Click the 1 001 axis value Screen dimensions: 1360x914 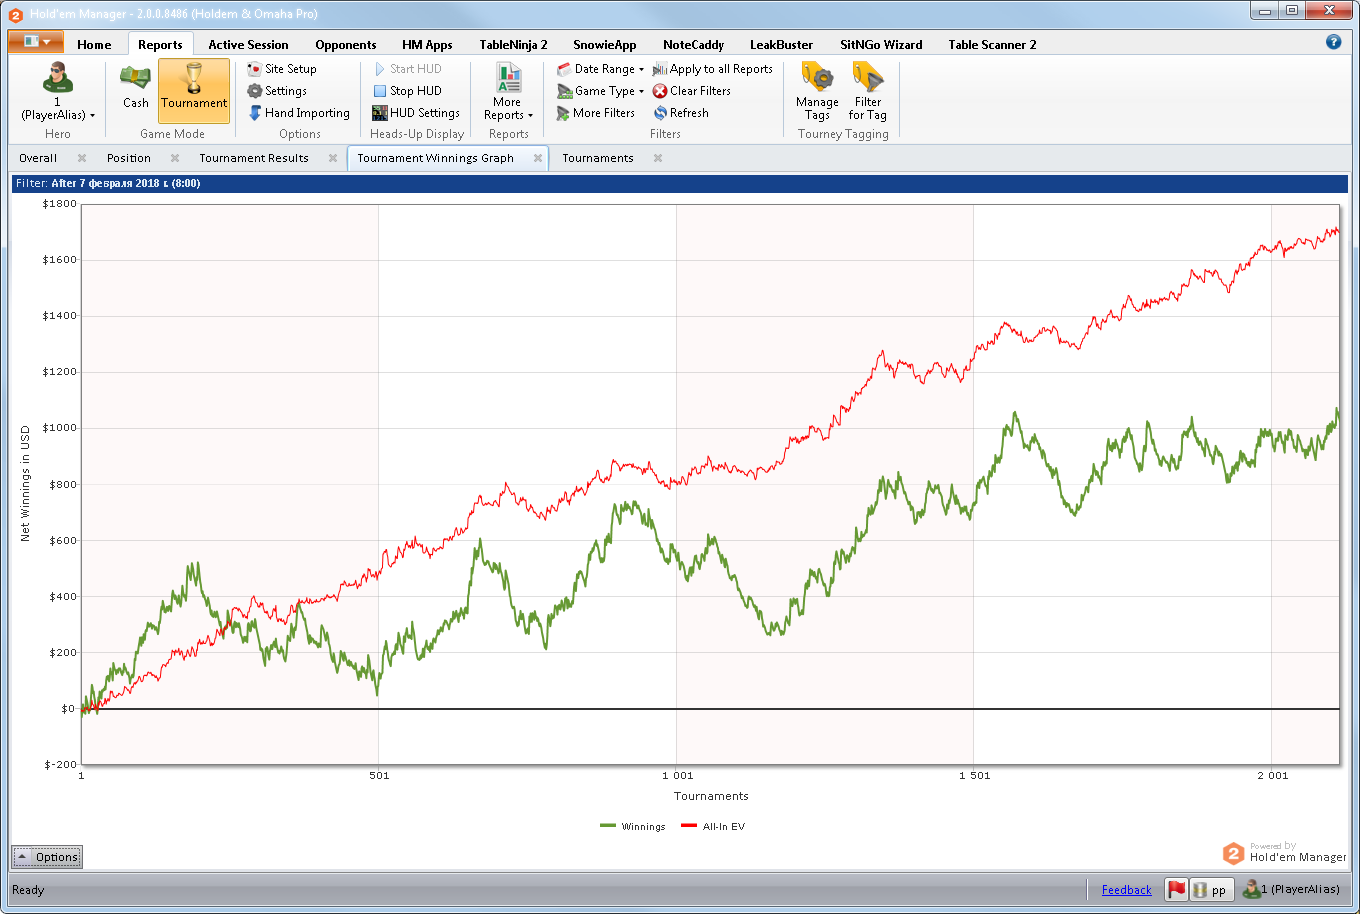pos(677,775)
